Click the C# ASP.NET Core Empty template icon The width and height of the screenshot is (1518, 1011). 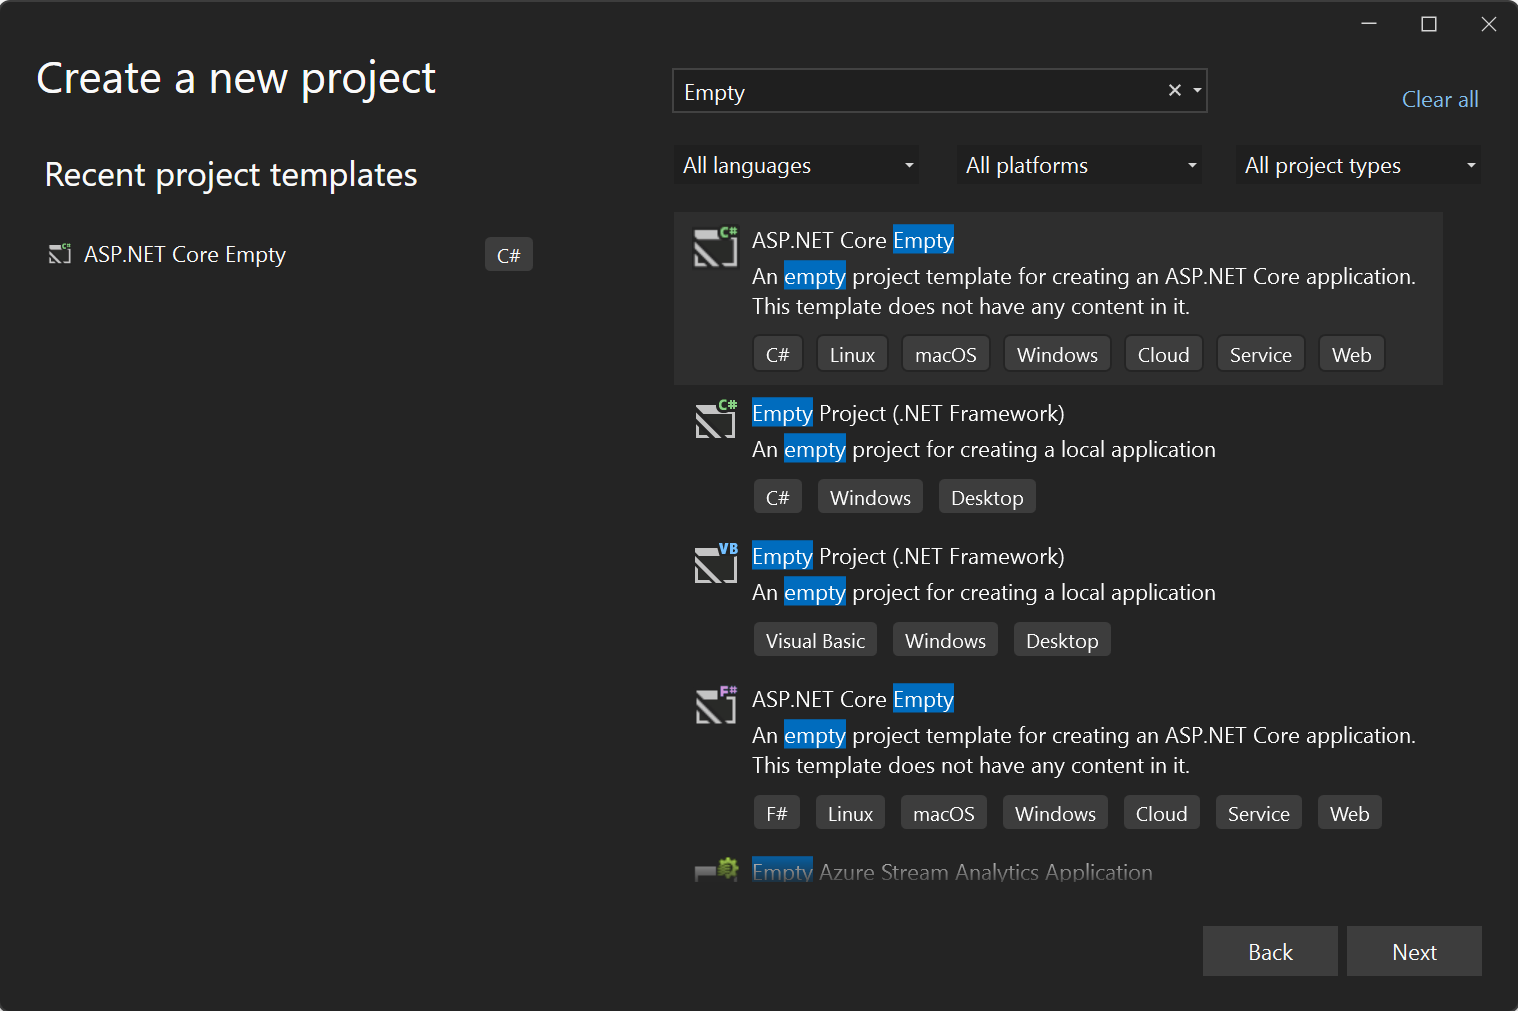point(716,247)
